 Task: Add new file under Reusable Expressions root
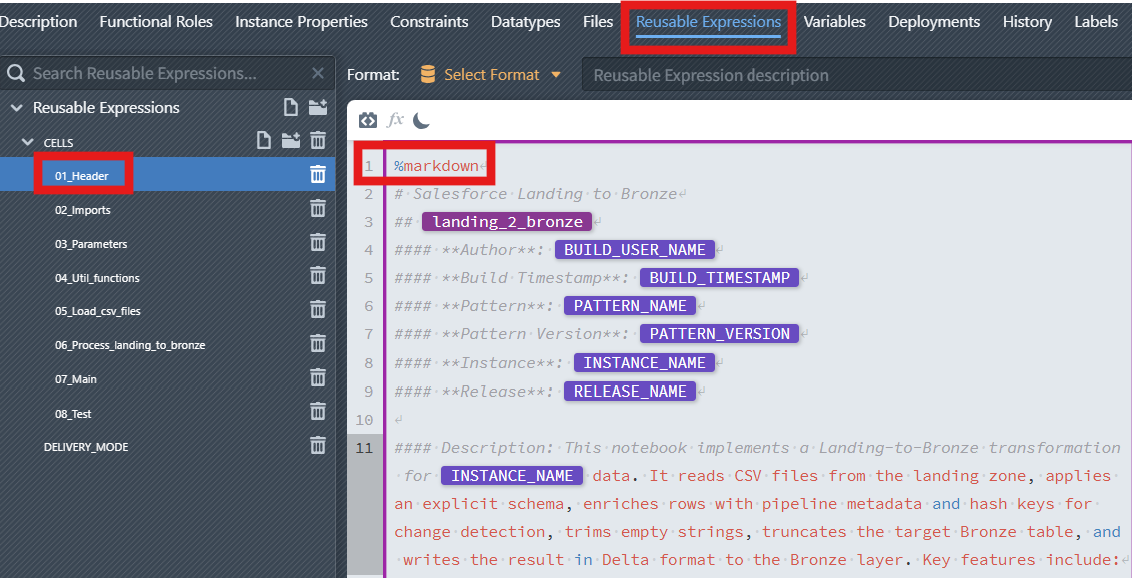(290, 108)
